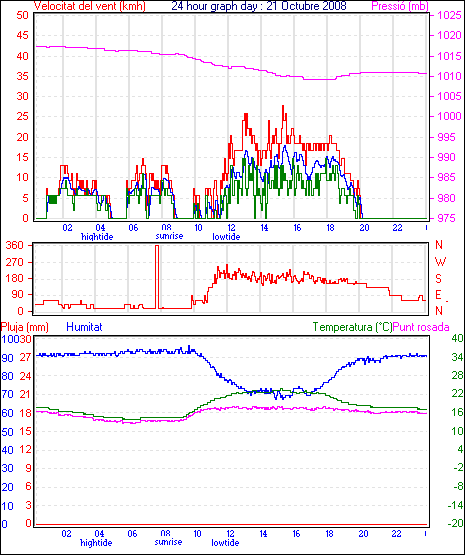Select pressure axis value 1025
465x556 pixels.
pos(449,15)
